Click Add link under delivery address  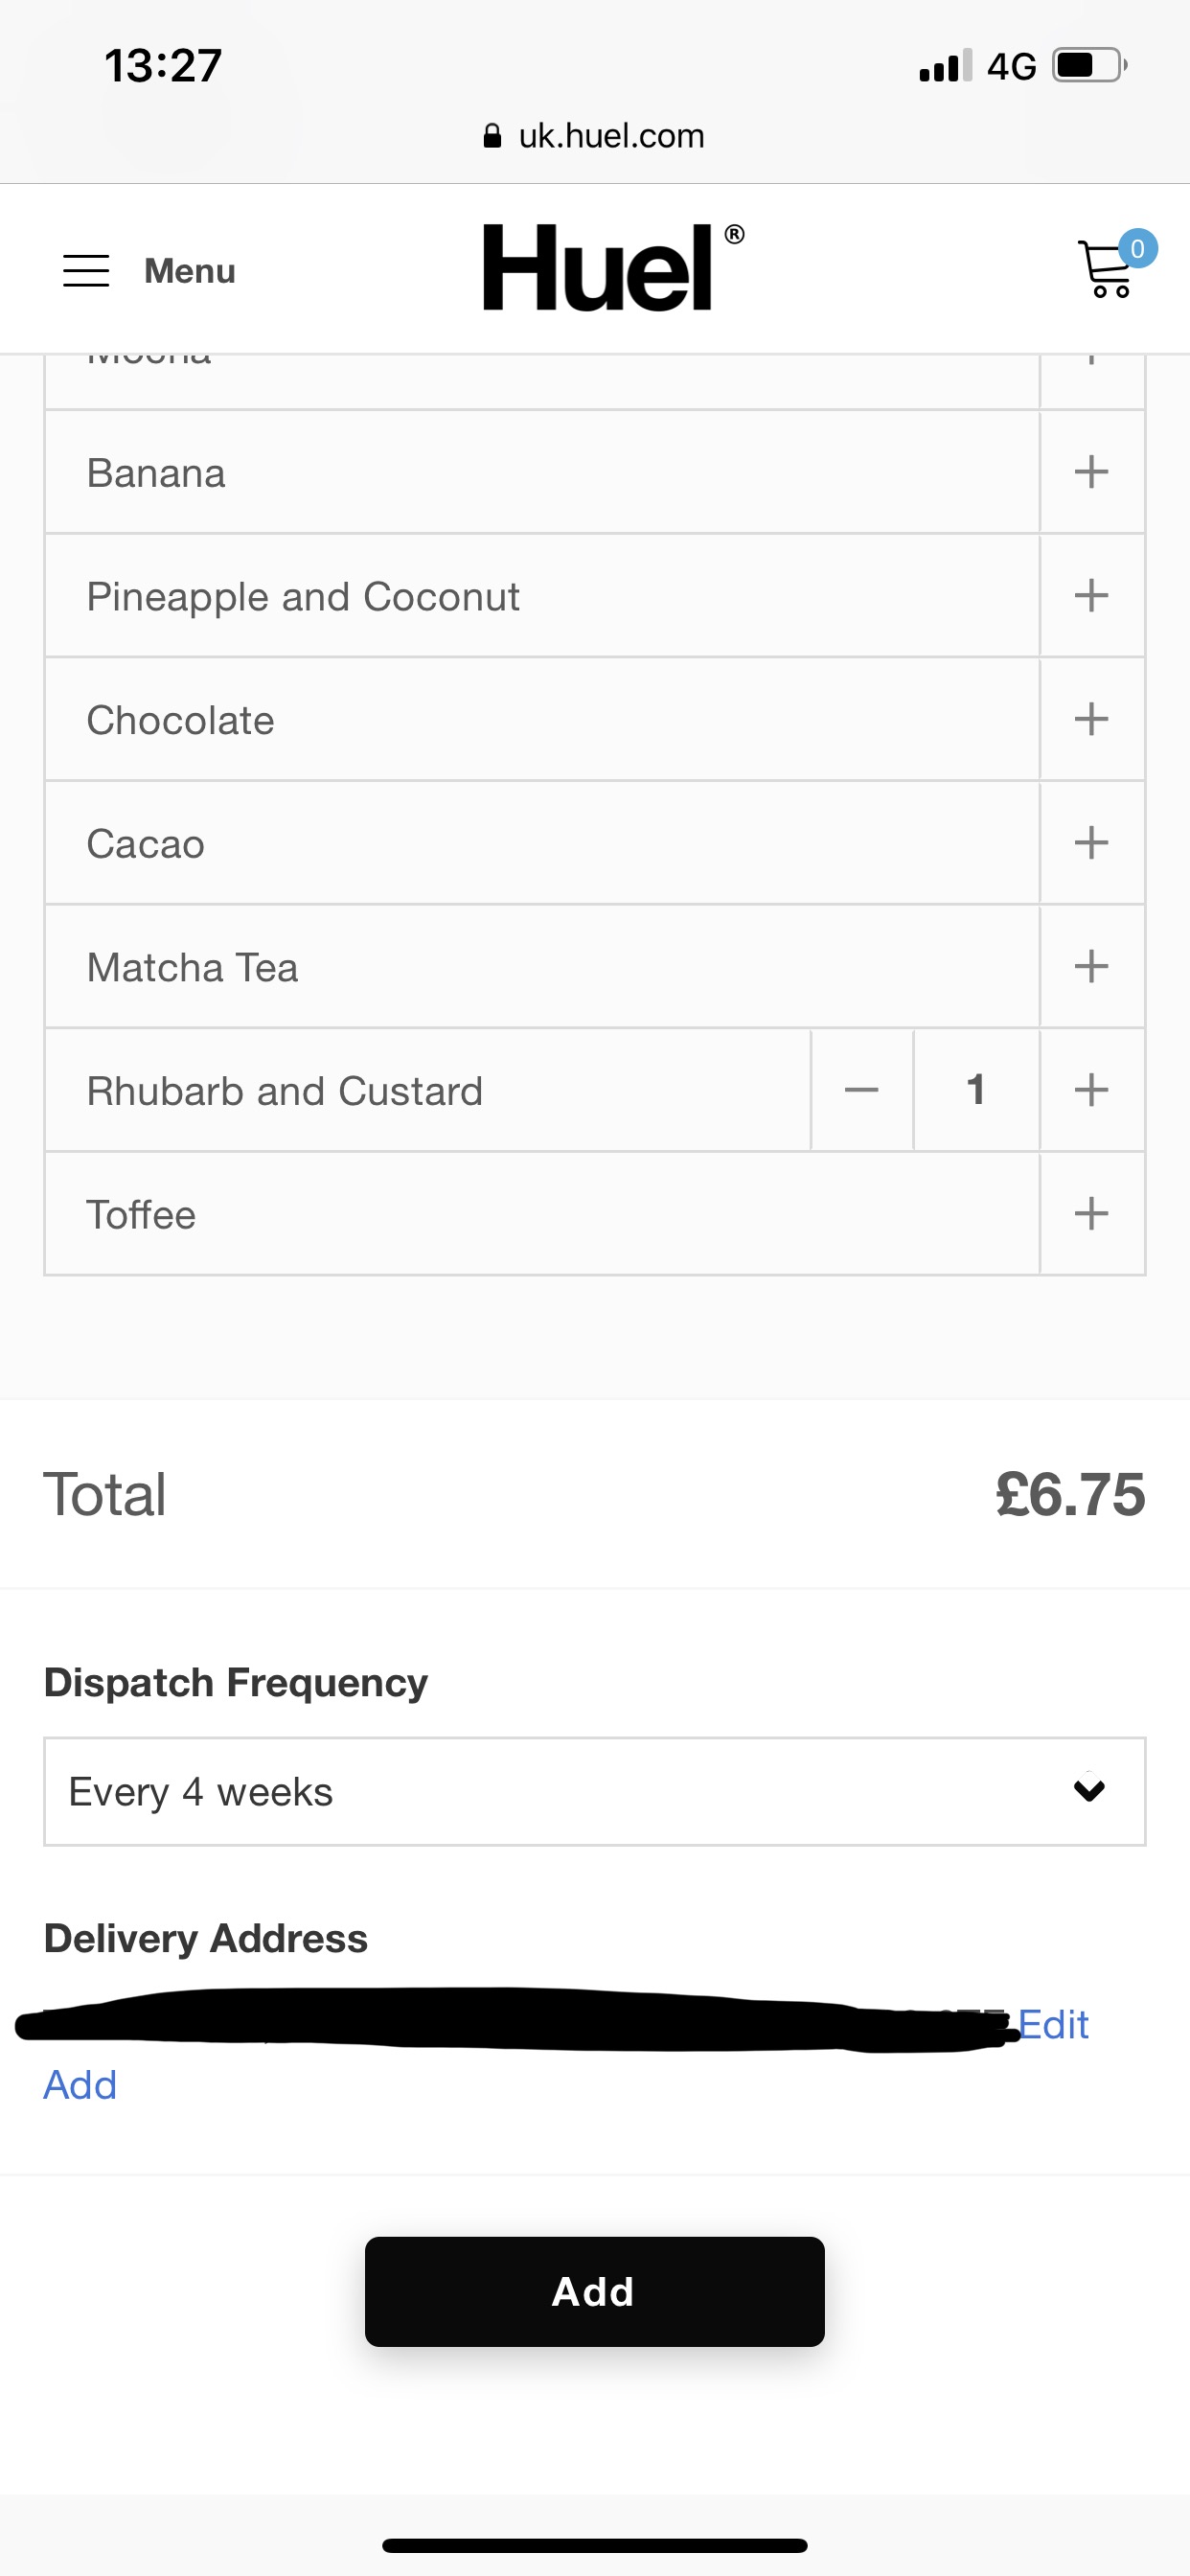coord(80,2086)
